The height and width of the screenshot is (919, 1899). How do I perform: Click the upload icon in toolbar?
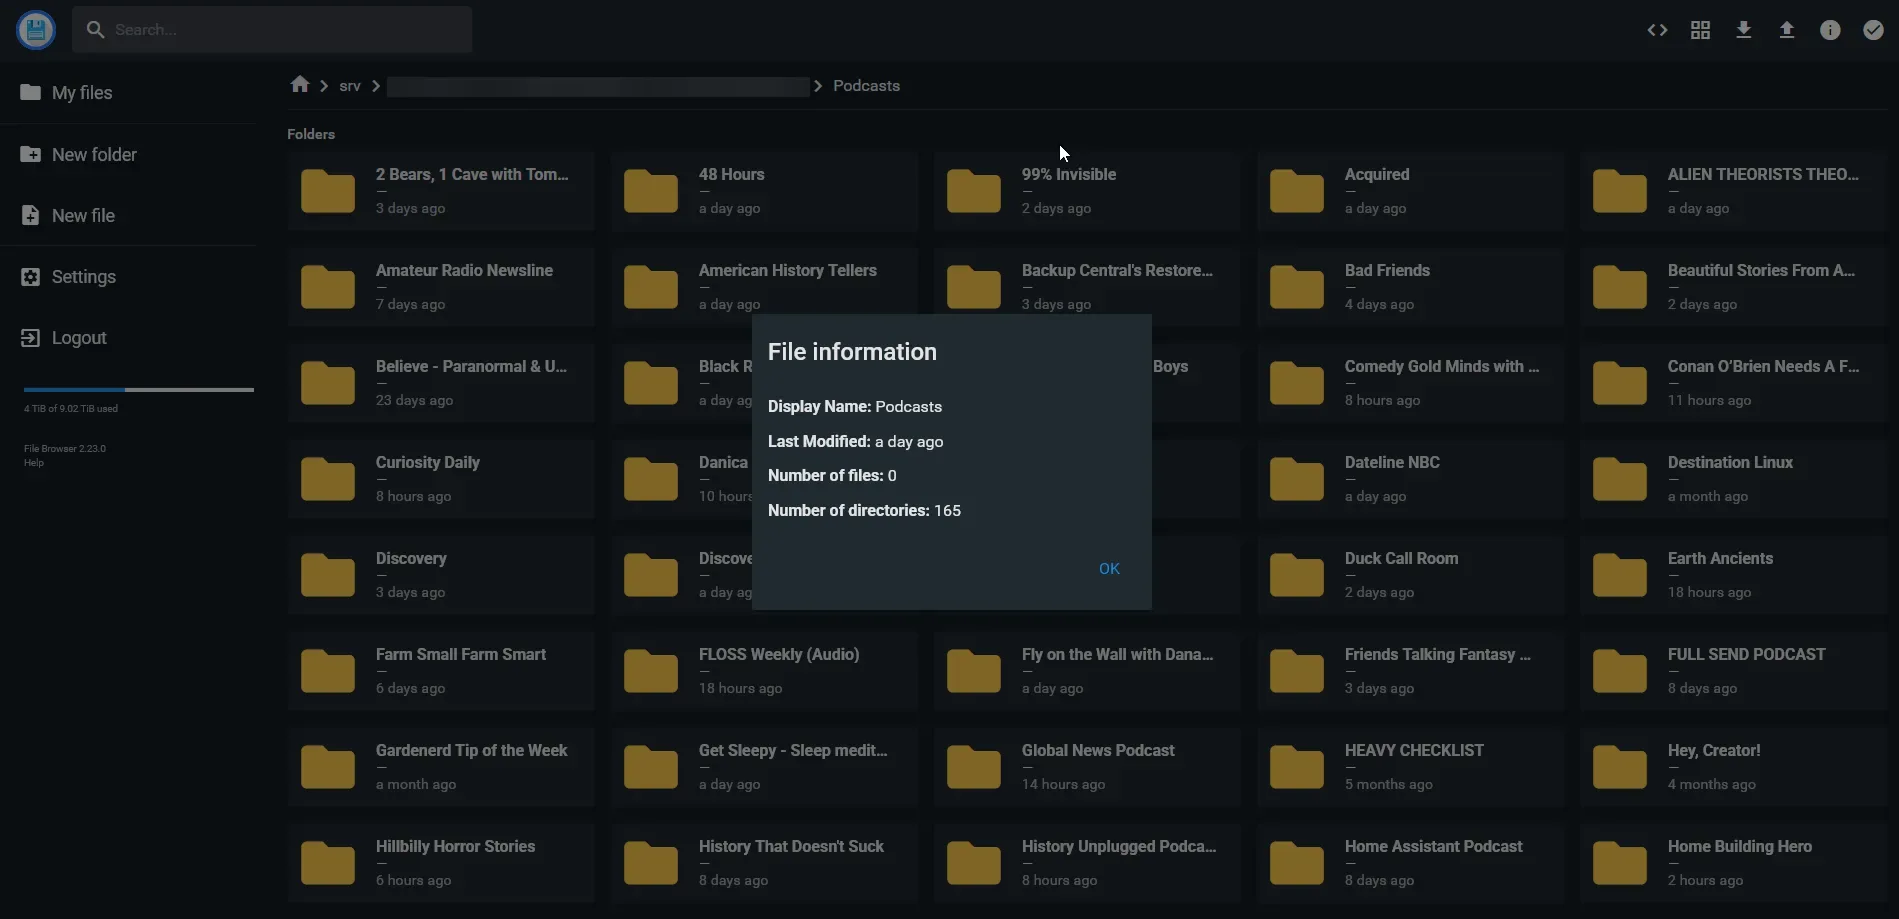(x=1786, y=30)
